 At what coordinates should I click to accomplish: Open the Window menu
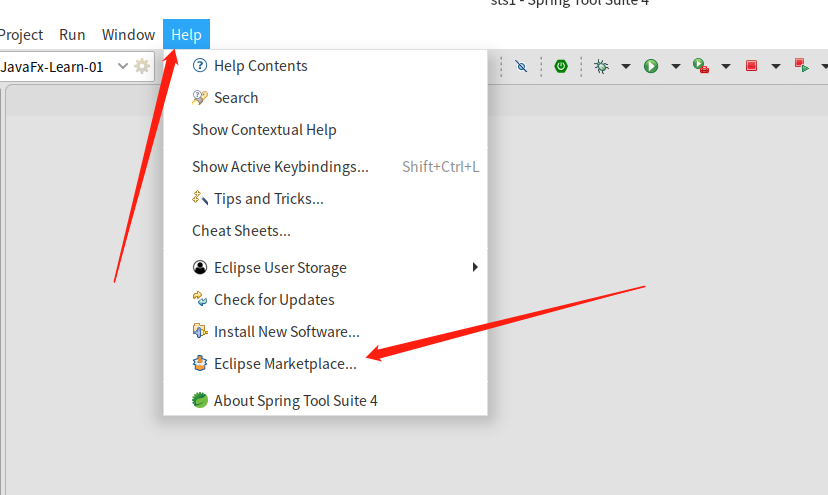[128, 34]
